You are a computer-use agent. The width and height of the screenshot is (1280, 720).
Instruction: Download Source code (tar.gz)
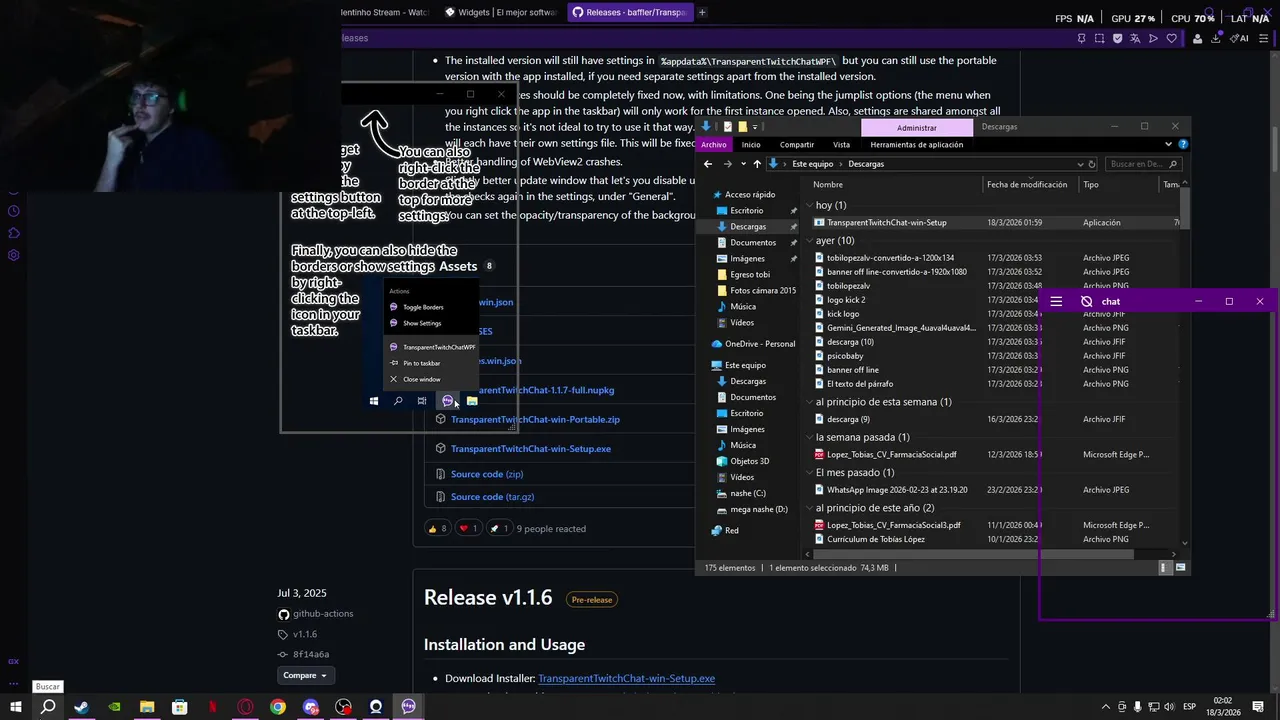(492, 497)
